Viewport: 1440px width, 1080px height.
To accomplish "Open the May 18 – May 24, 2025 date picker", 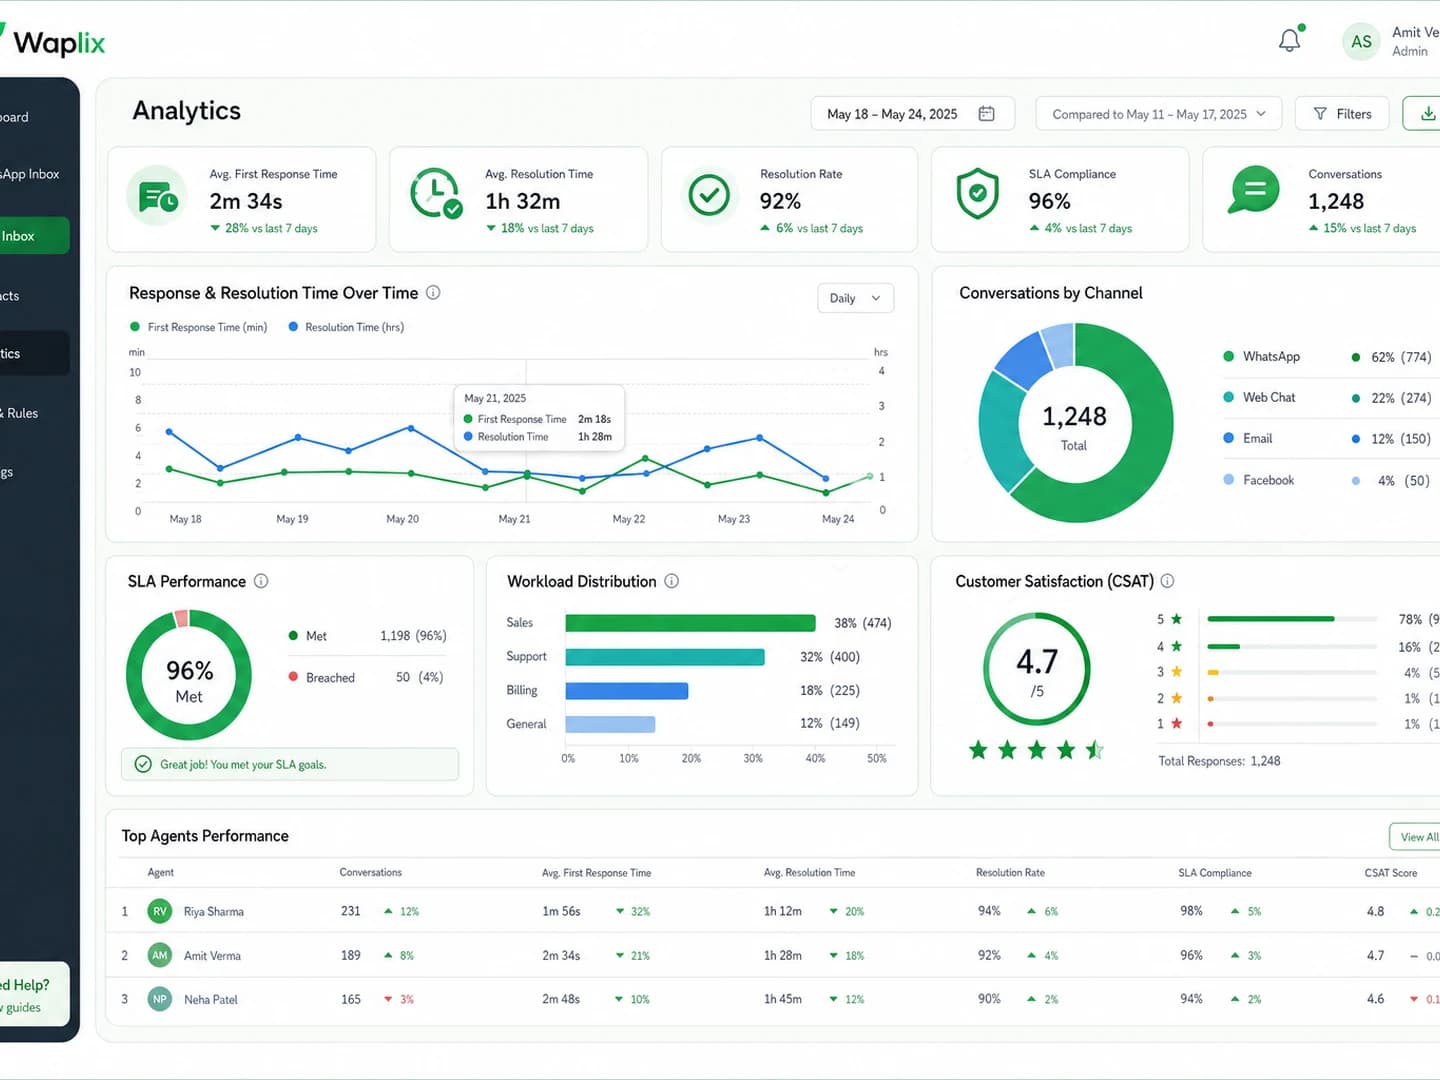I will tap(912, 114).
